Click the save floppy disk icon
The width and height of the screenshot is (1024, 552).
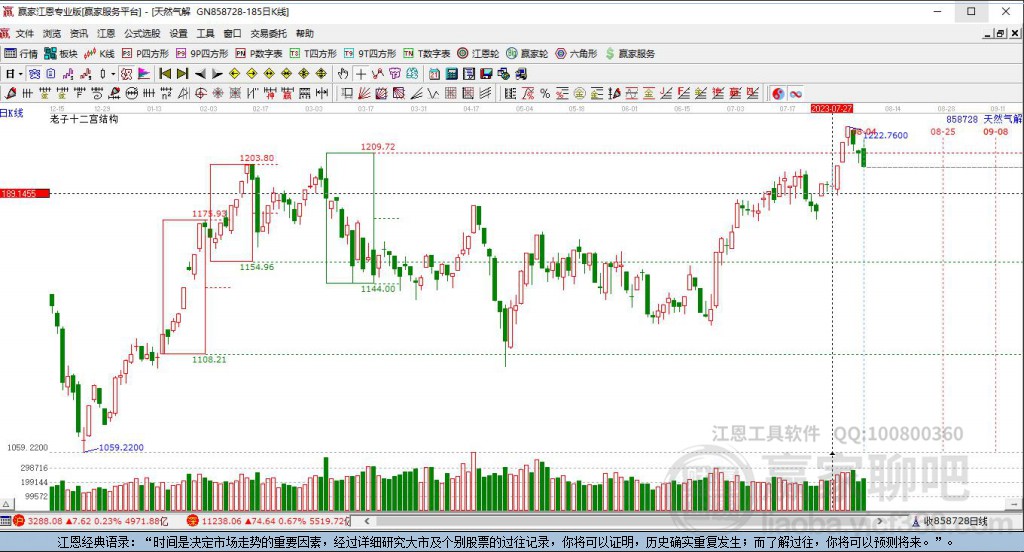pyautogui.click(x=486, y=74)
